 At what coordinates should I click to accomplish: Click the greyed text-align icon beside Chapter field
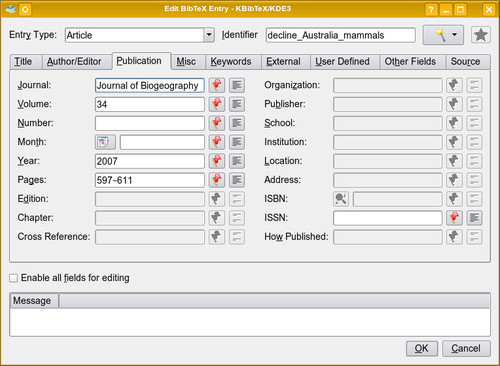point(237,218)
